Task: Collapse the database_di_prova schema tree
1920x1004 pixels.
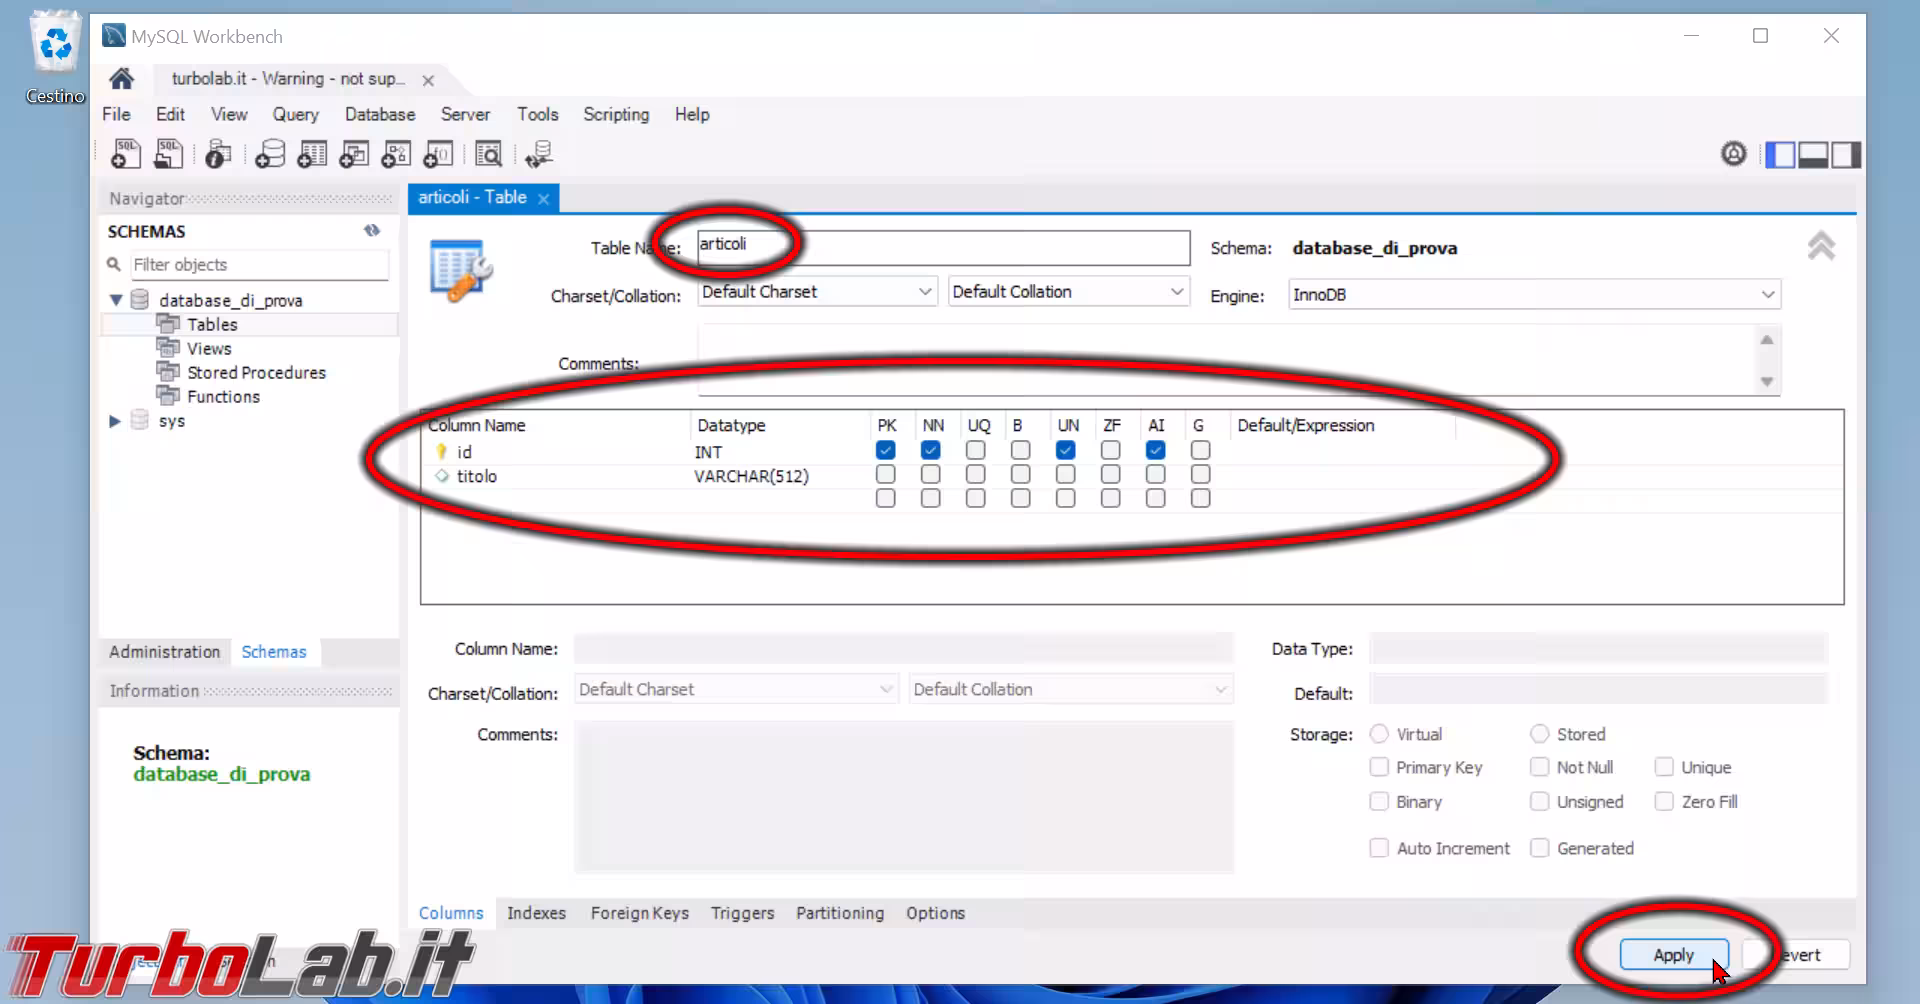Action: [x=116, y=300]
